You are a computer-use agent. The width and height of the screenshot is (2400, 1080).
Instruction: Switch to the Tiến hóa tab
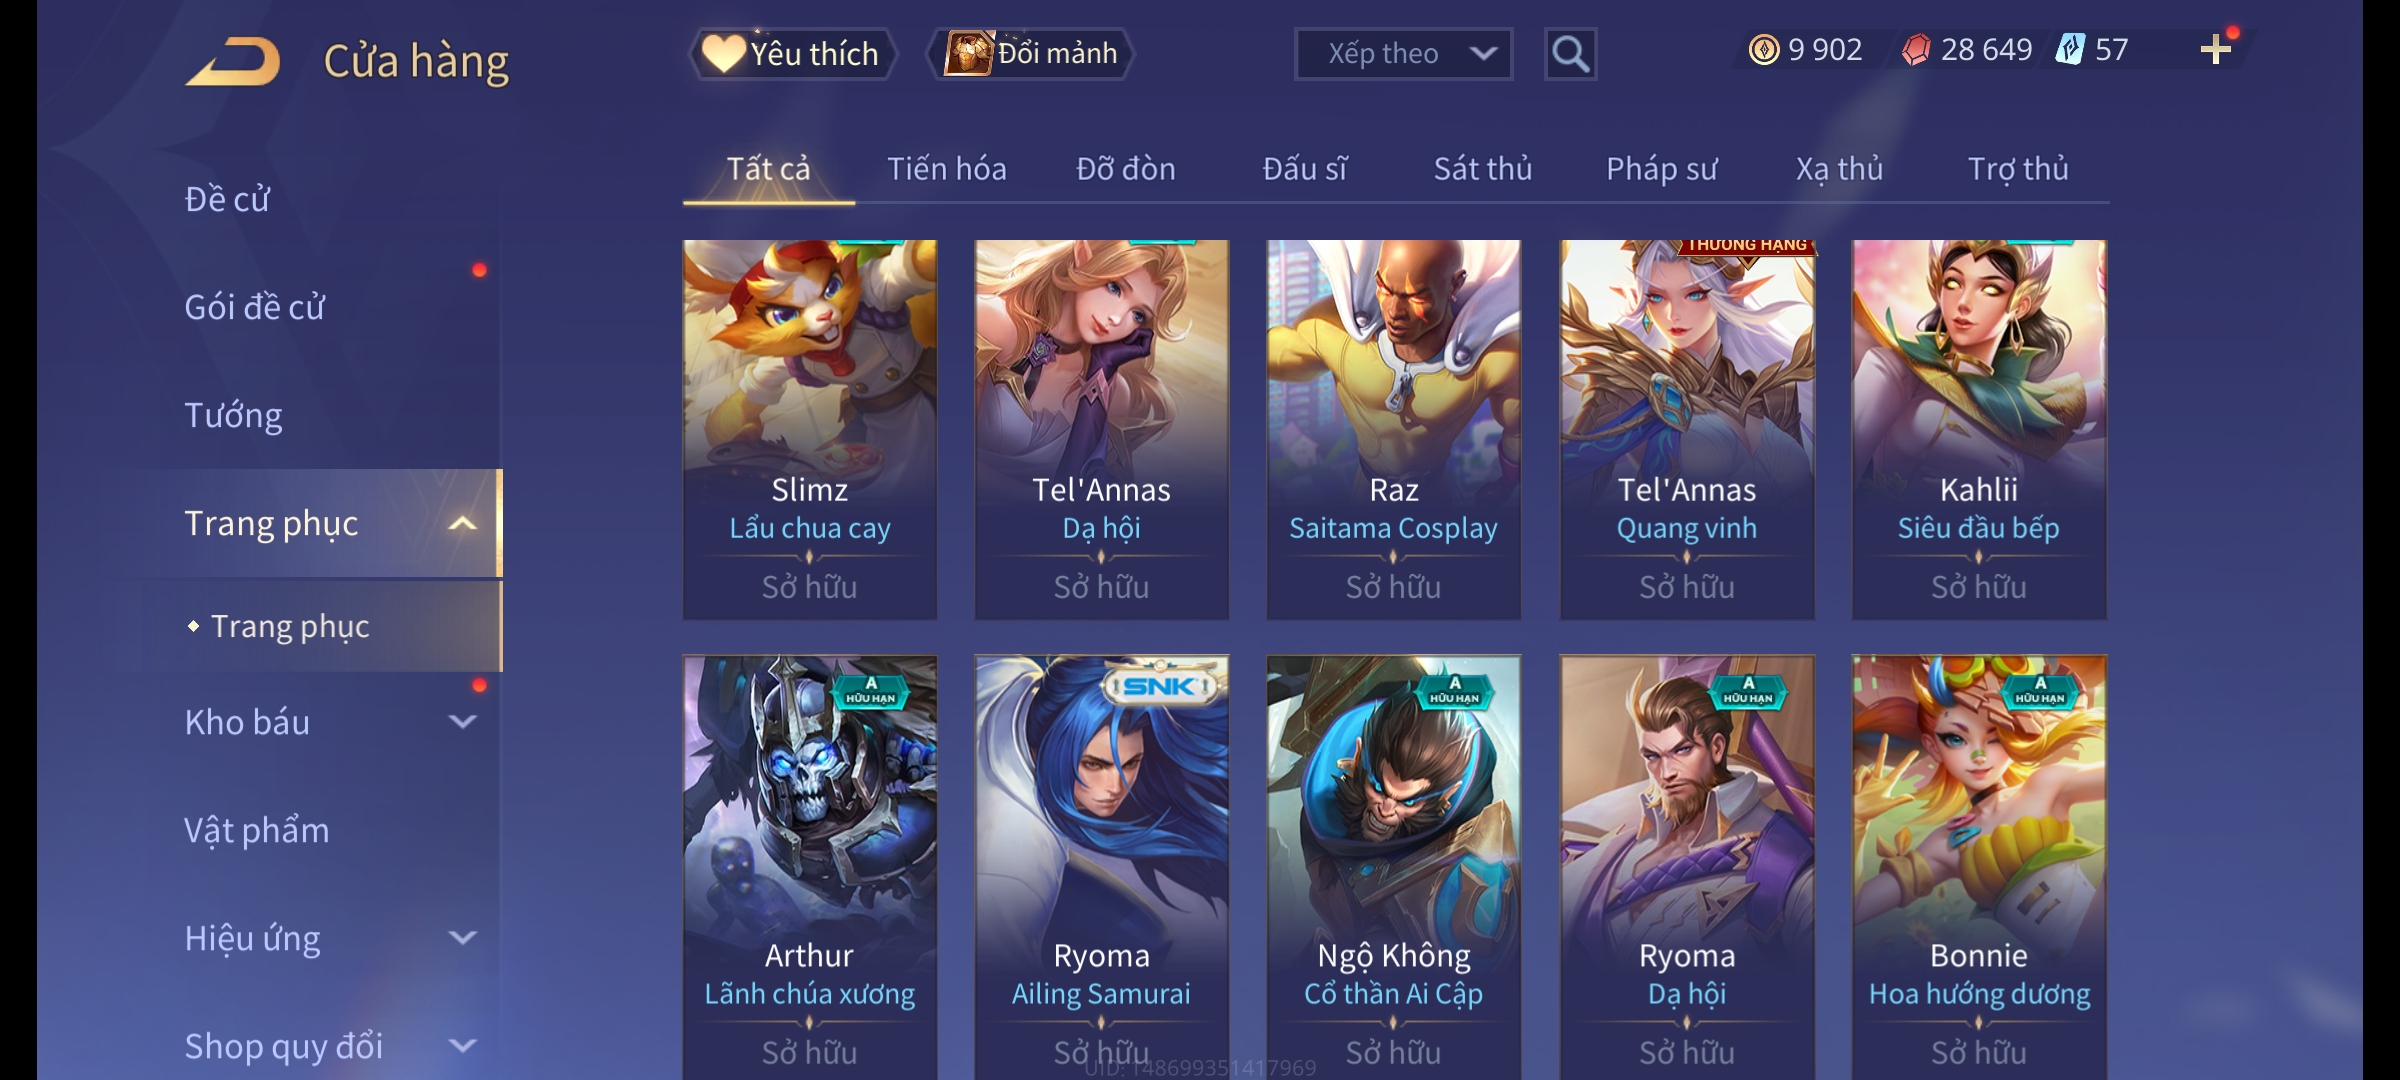[947, 169]
